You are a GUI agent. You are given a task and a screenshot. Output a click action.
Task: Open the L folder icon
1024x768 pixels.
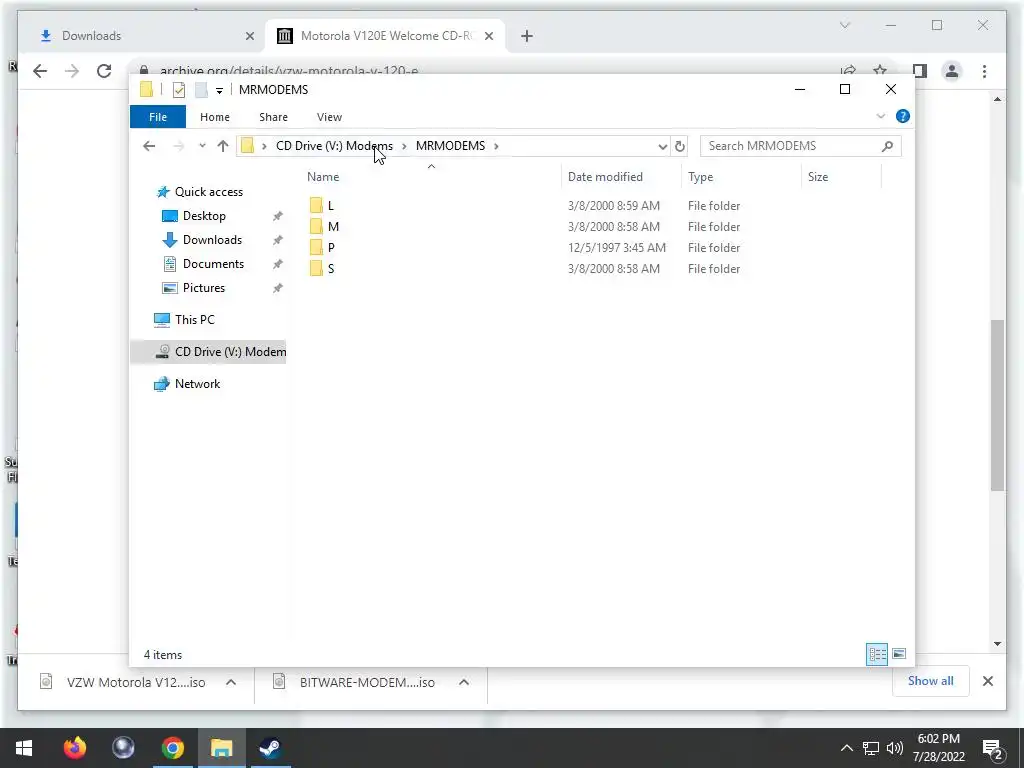coord(316,206)
